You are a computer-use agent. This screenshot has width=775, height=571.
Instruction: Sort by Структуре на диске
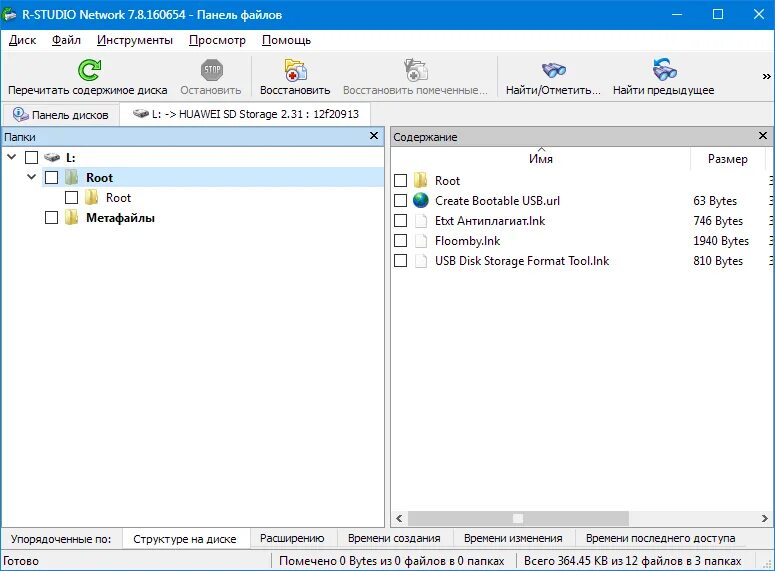[x=185, y=538]
